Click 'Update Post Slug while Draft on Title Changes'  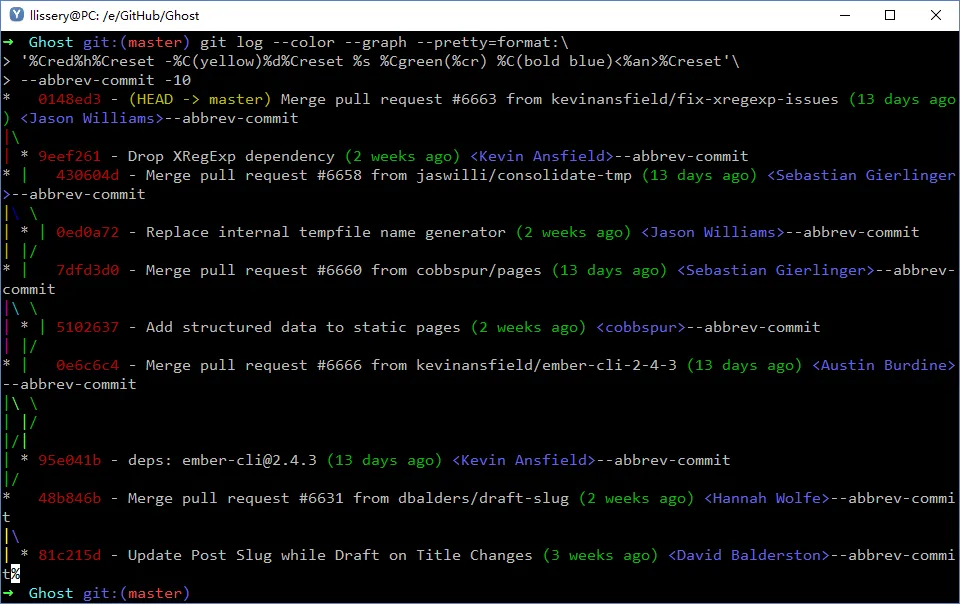[330, 554]
